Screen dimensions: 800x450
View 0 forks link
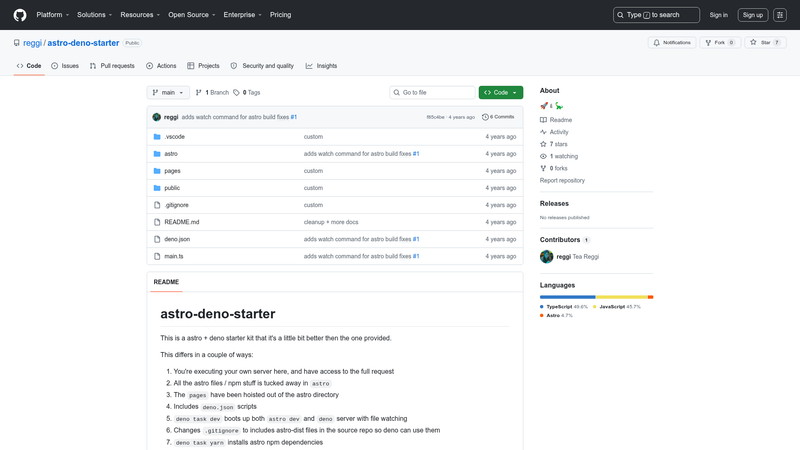pyautogui.click(x=554, y=168)
